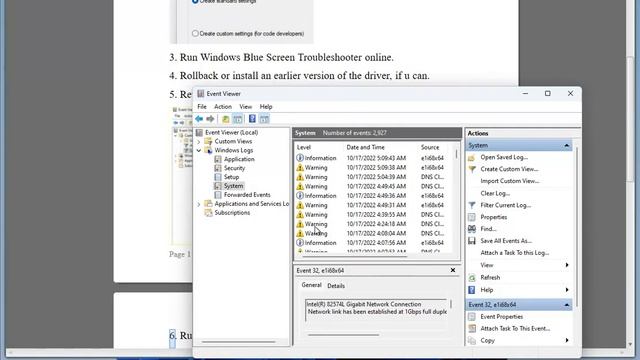Select the Event Viewer (Local) root node
The image size is (640, 360).
231,132
